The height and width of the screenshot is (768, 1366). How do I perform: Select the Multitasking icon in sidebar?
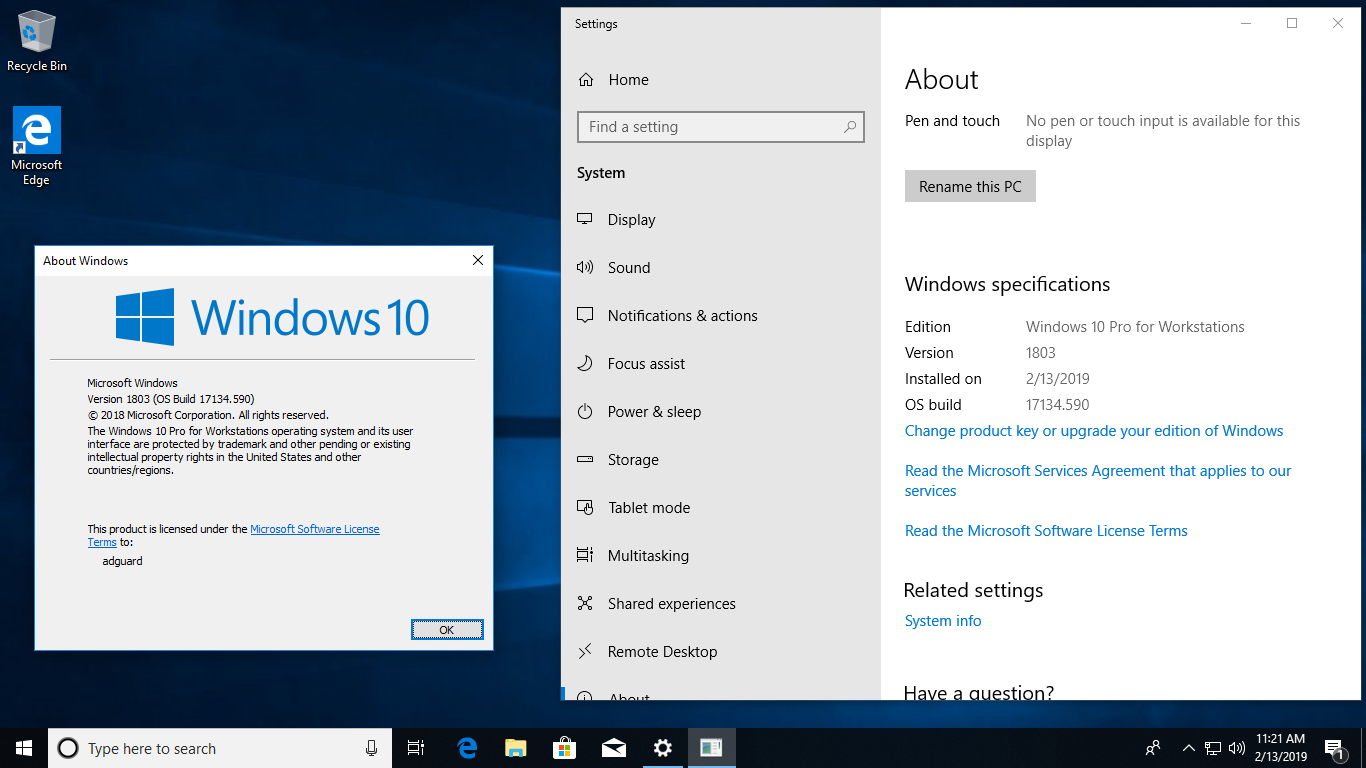[586, 556]
